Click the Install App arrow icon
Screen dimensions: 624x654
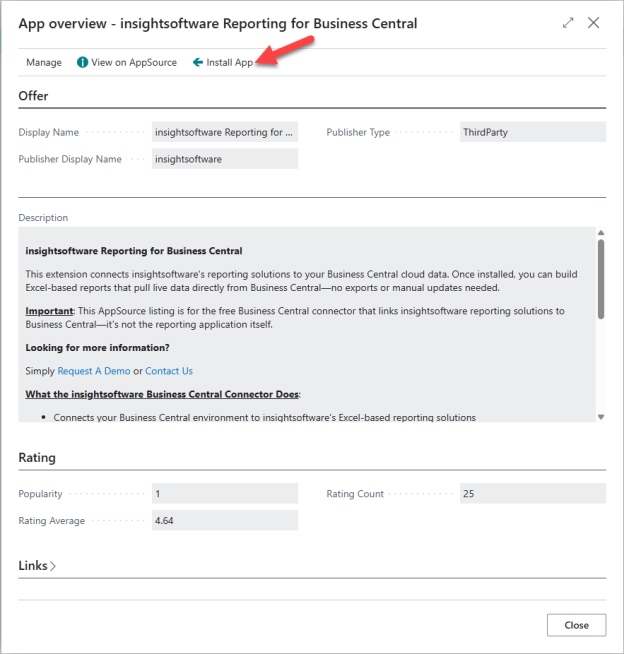pos(198,62)
